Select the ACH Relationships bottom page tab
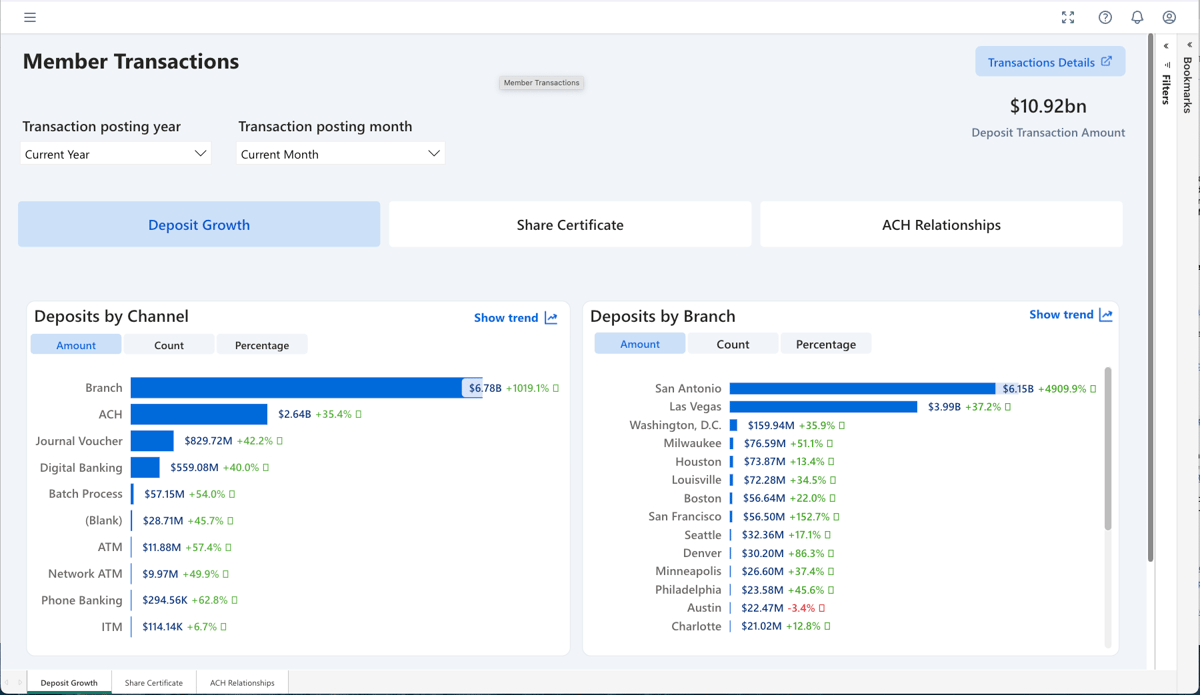1200x695 pixels. click(242, 683)
